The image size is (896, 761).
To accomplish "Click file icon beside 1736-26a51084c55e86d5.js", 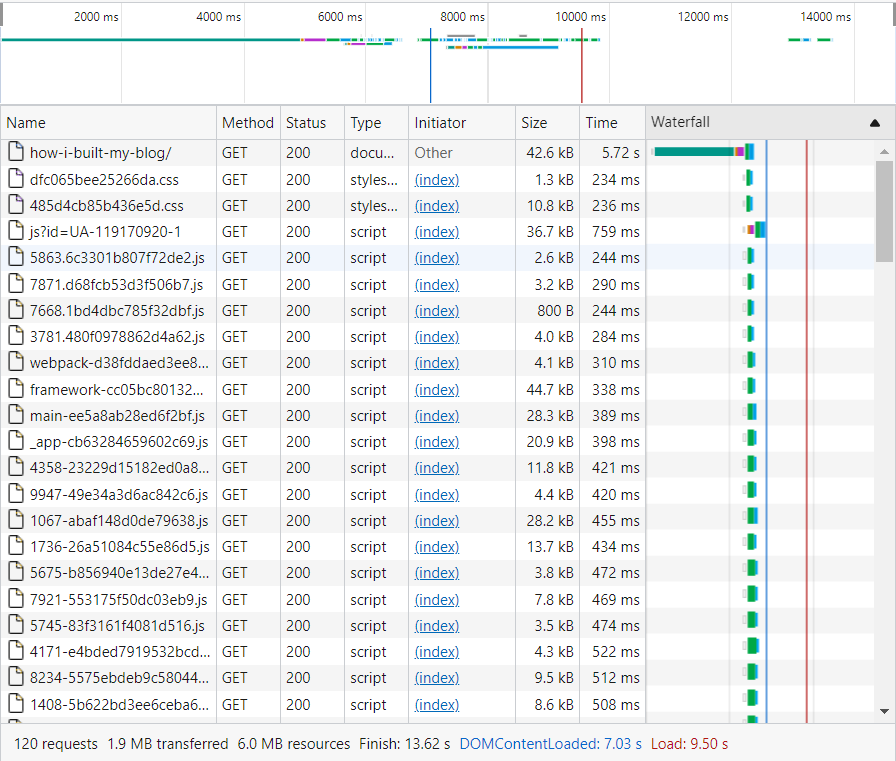I will pyautogui.click(x=16, y=546).
